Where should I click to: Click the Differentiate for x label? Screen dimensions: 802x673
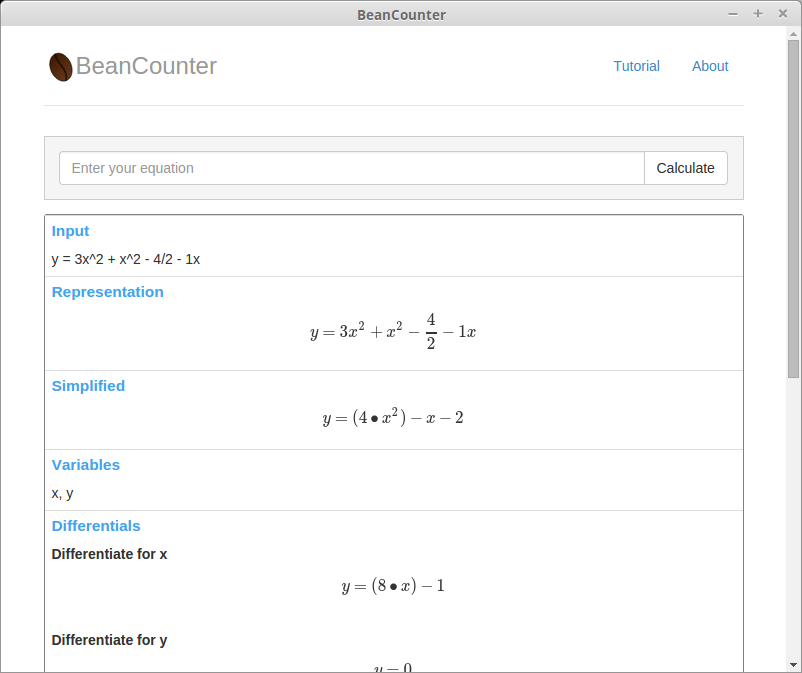pyautogui.click(x=109, y=554)
